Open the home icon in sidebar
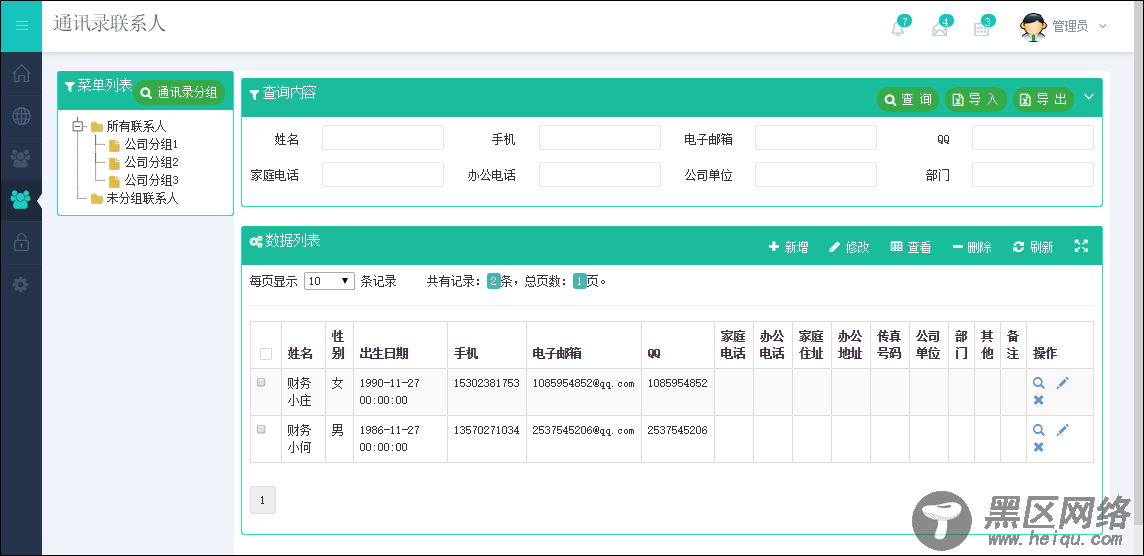Screen dimensions: 1144x556 click(x=21, y=74)
